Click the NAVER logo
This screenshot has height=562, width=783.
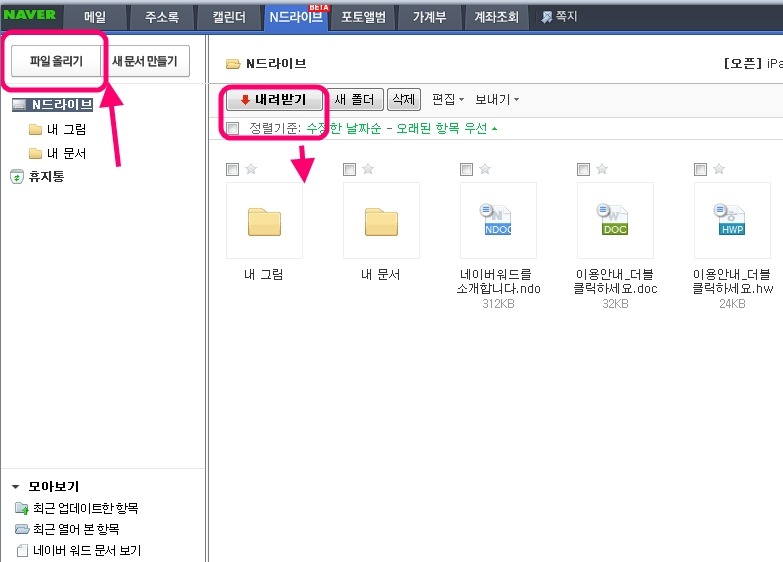click(x=30, y=15)
